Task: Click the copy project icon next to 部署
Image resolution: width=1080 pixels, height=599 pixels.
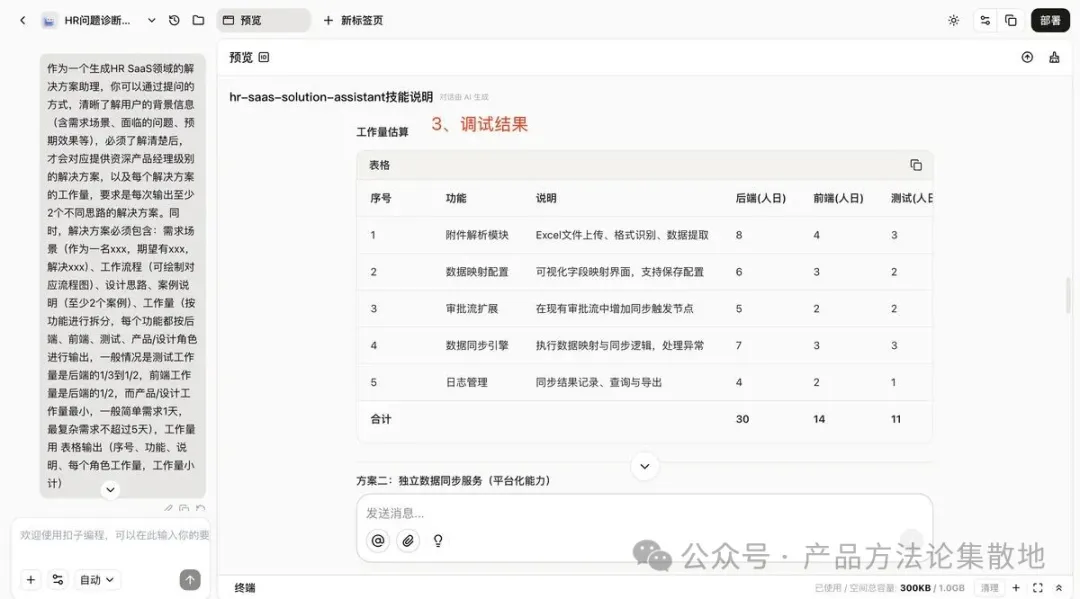Action: [x=1010, y=20]
